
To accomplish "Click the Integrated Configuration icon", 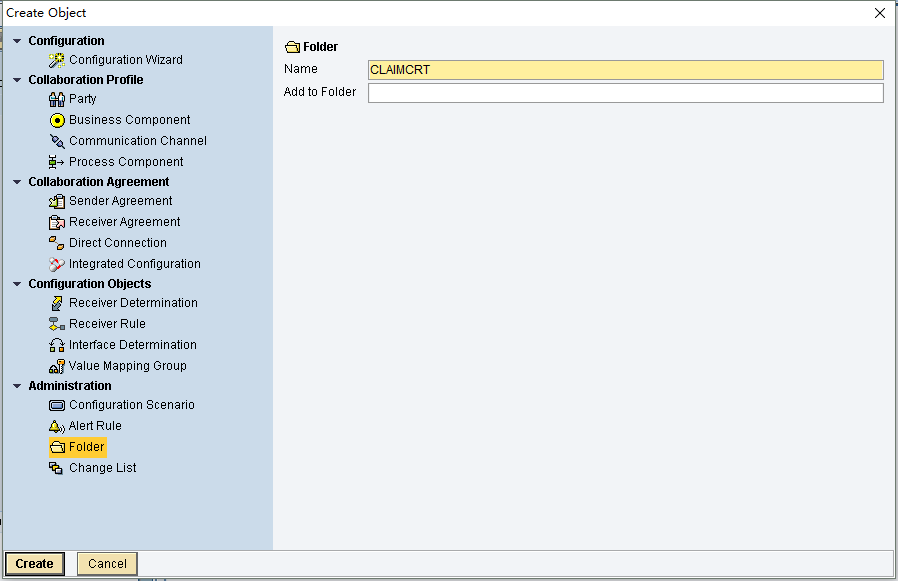I will click(57, 264).
